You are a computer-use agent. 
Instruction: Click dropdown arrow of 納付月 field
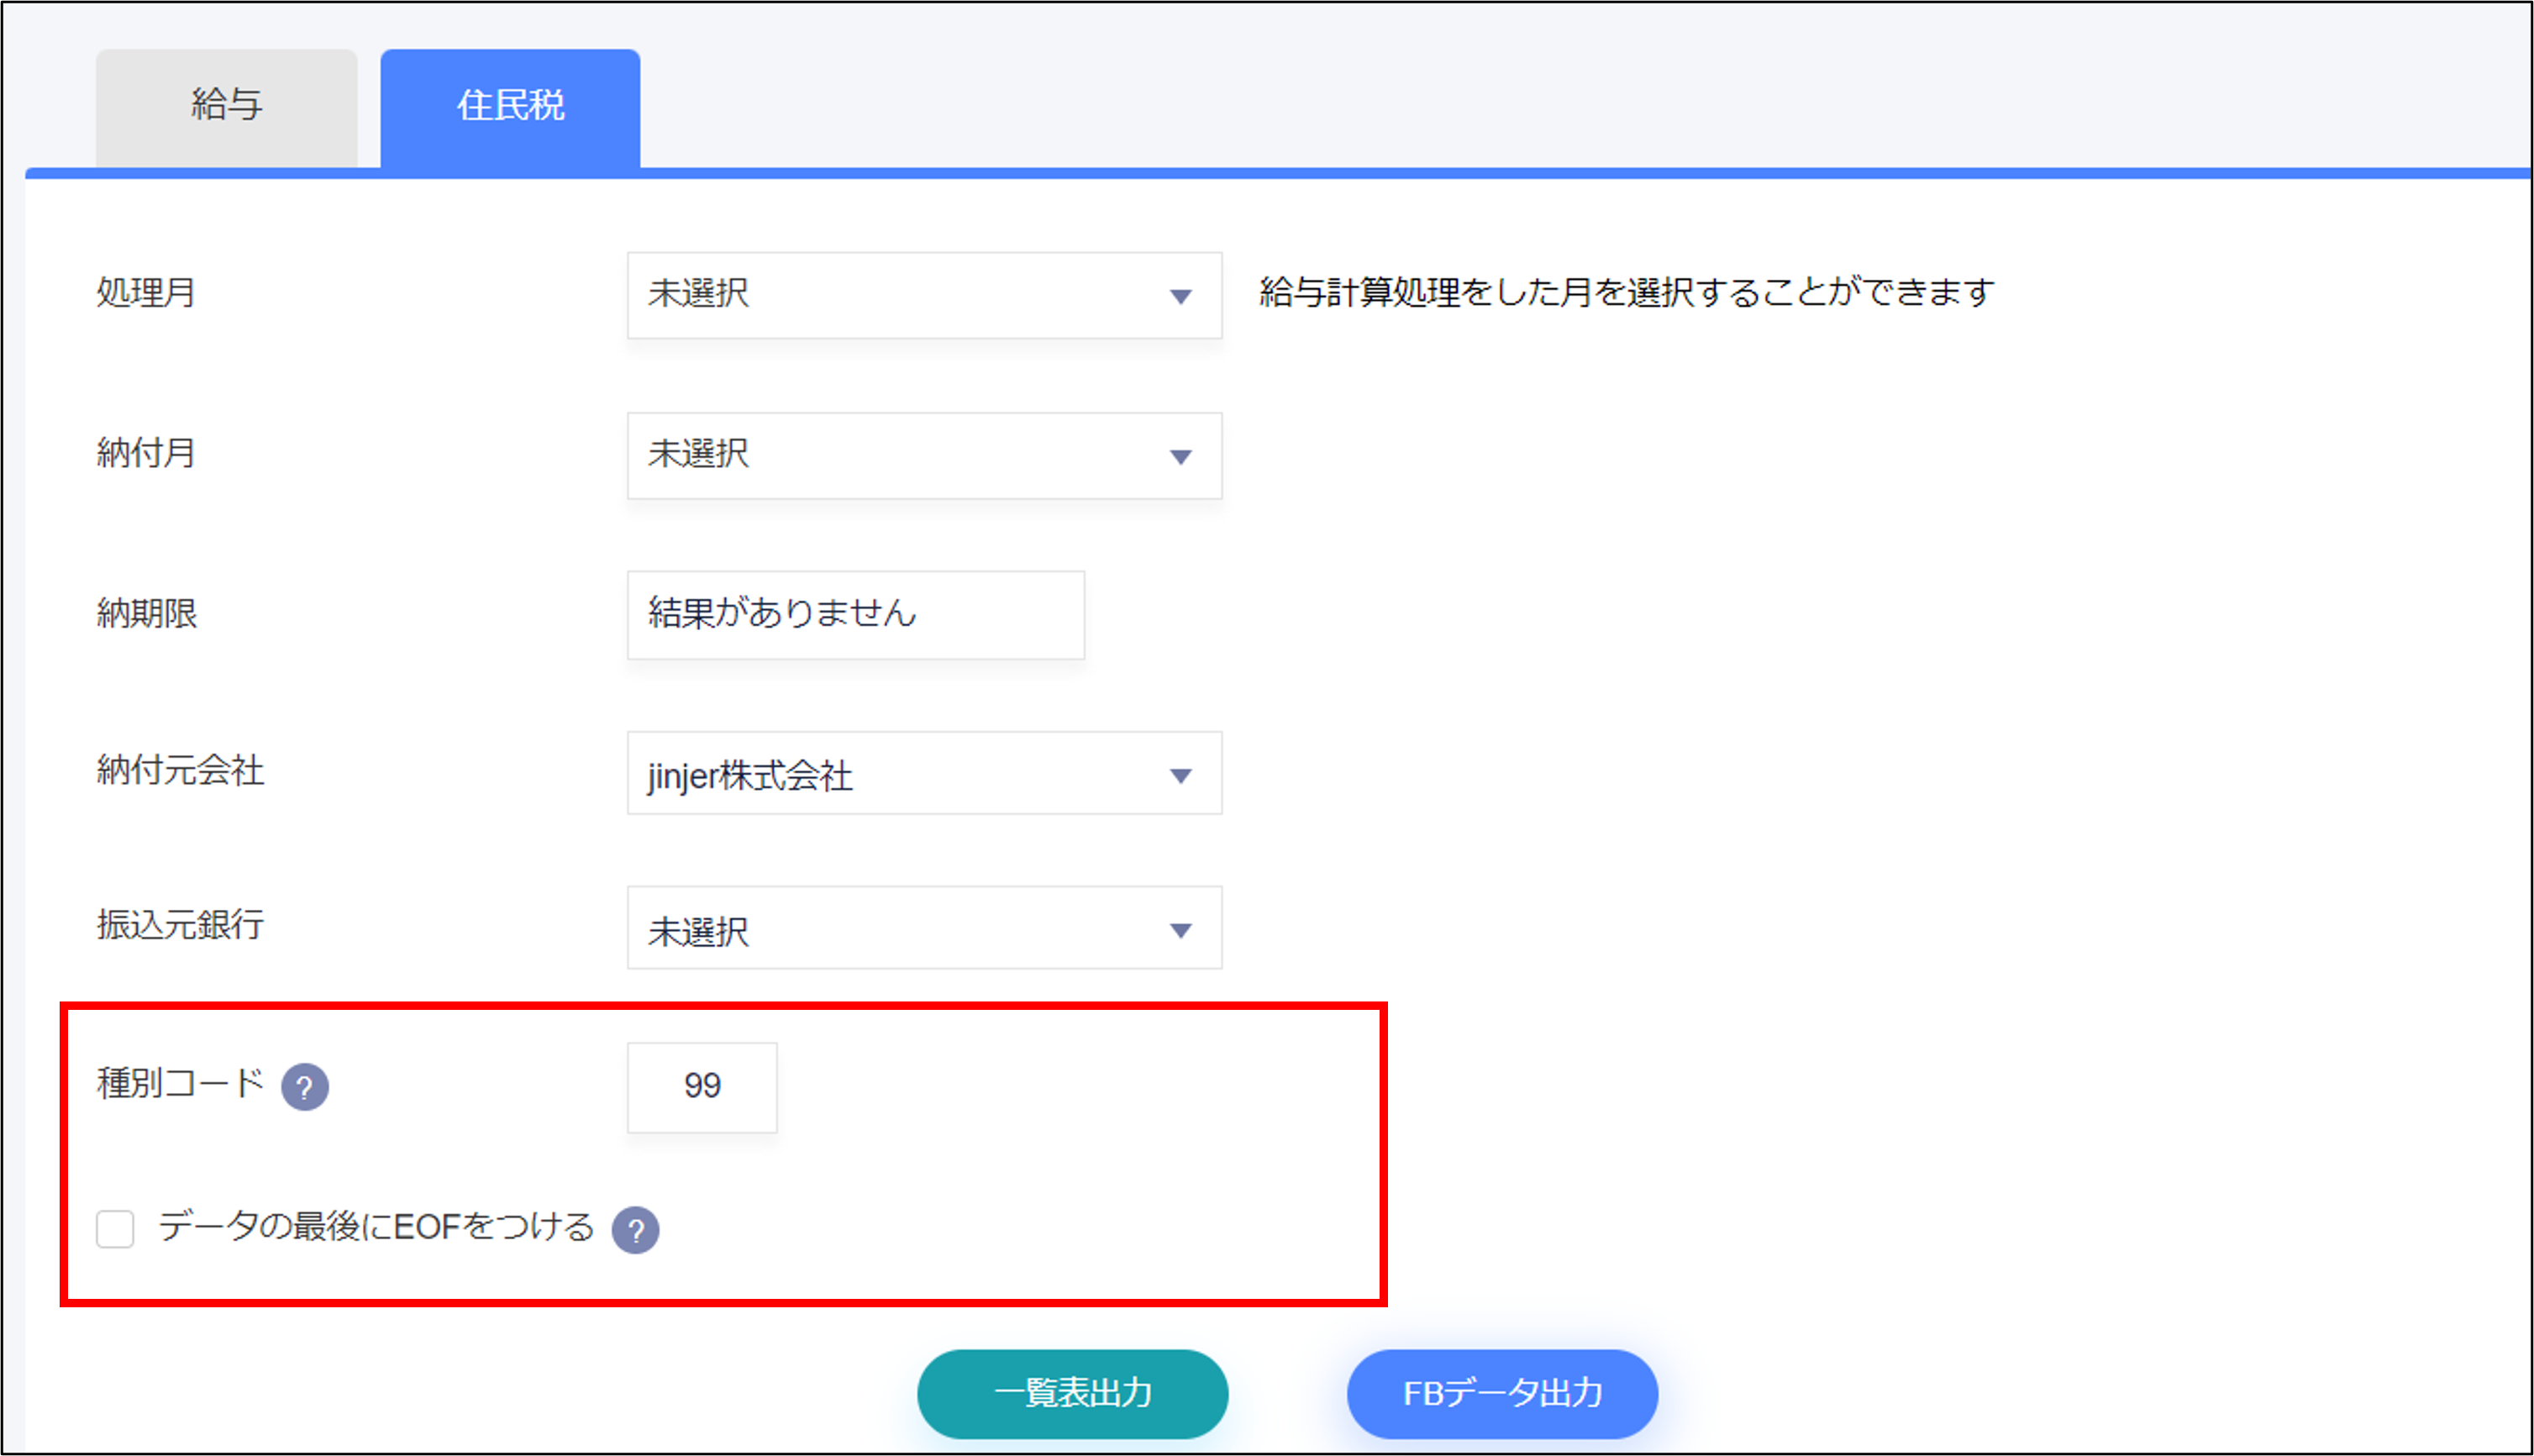[x=1181, y=457]
